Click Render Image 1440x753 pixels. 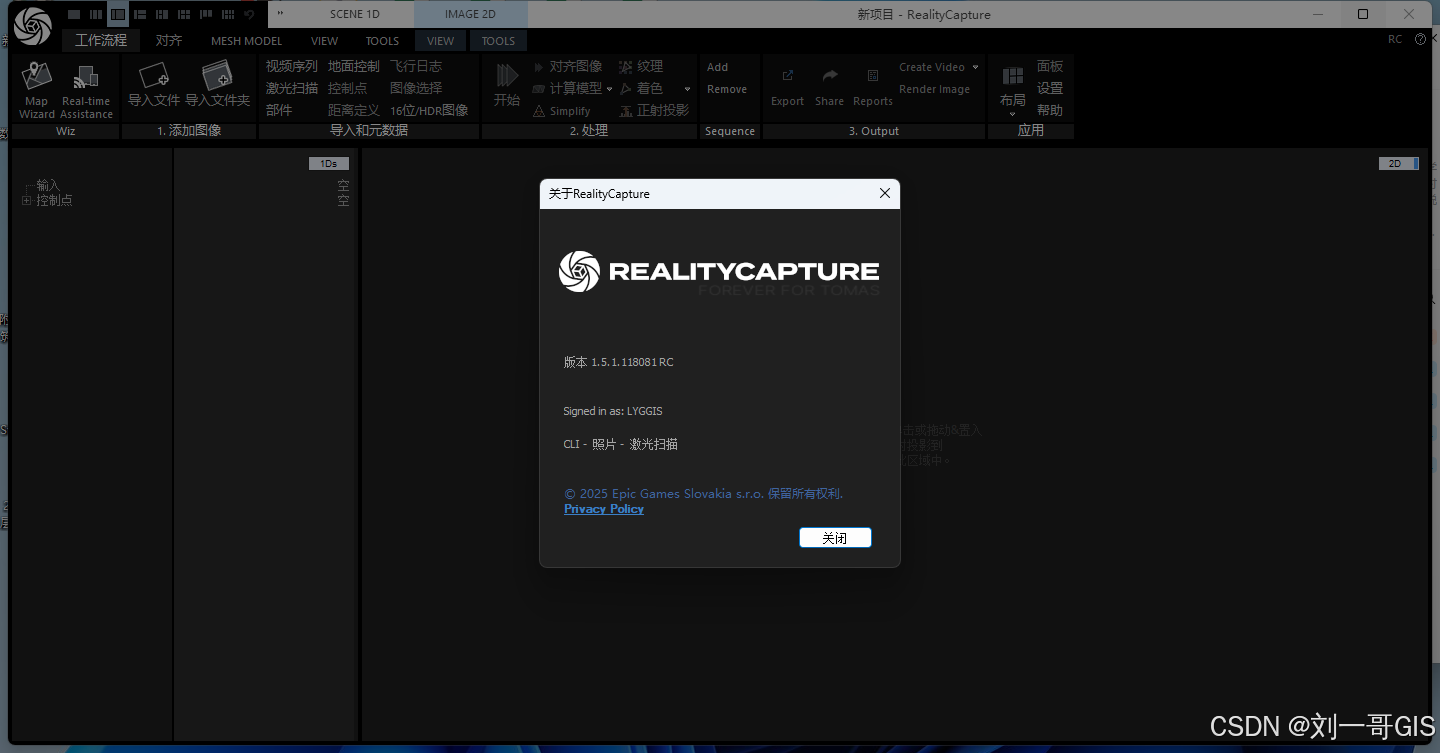point(934,89)
